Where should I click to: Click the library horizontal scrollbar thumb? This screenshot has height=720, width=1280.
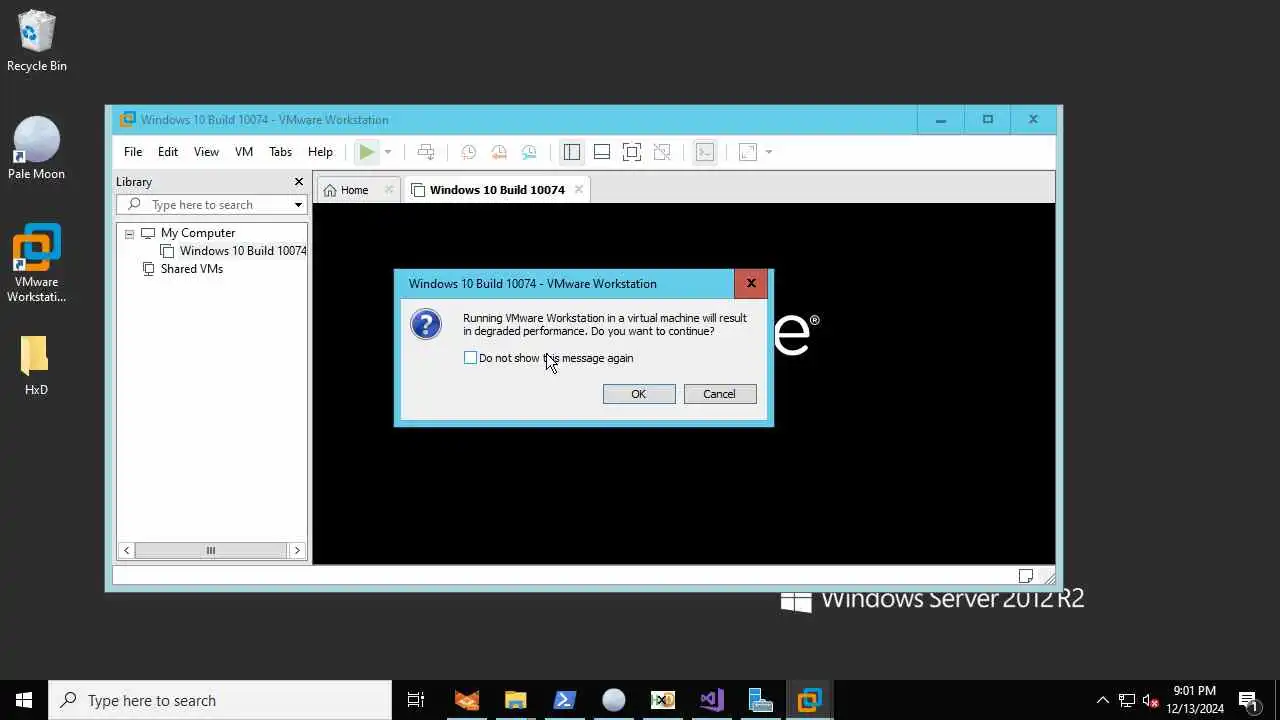click(x=211, y=550)
